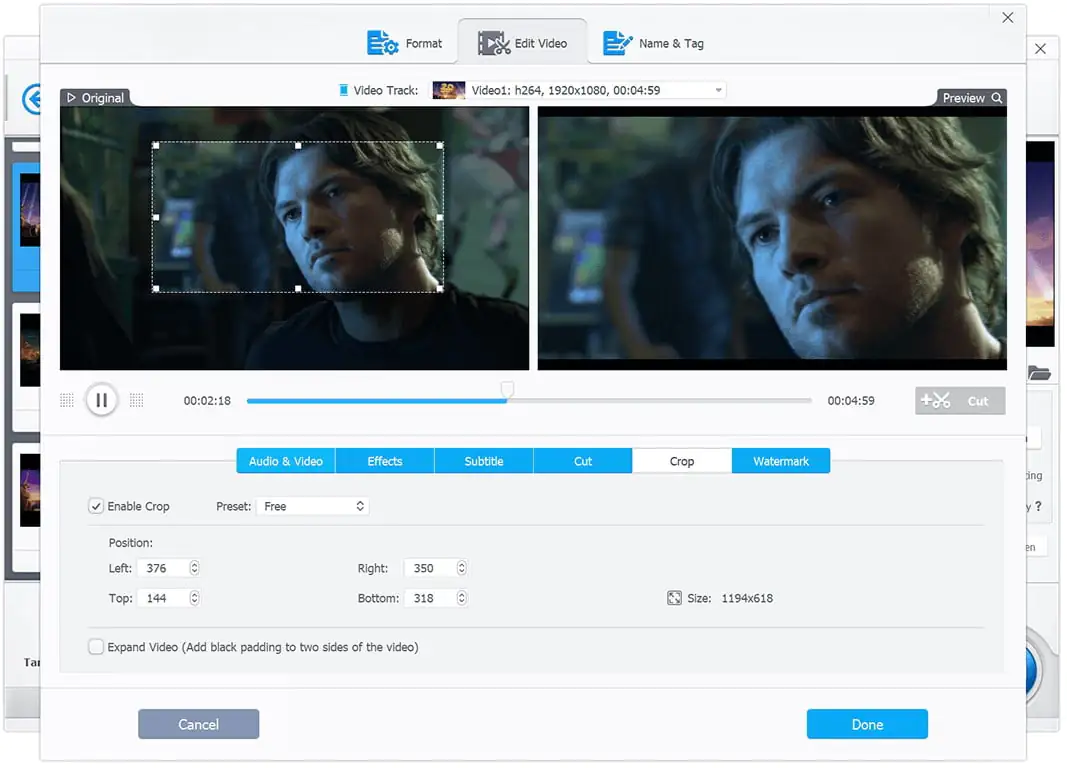Click the Size aspect-ratio icon

point(674,598)
